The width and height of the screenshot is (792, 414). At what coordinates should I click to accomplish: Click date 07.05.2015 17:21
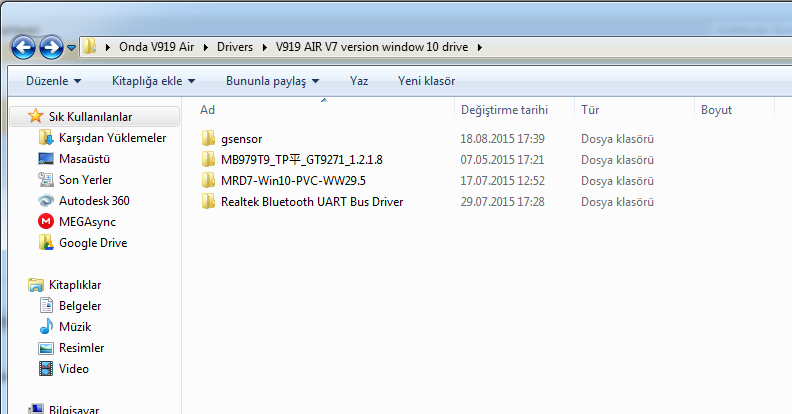[502, 160]
